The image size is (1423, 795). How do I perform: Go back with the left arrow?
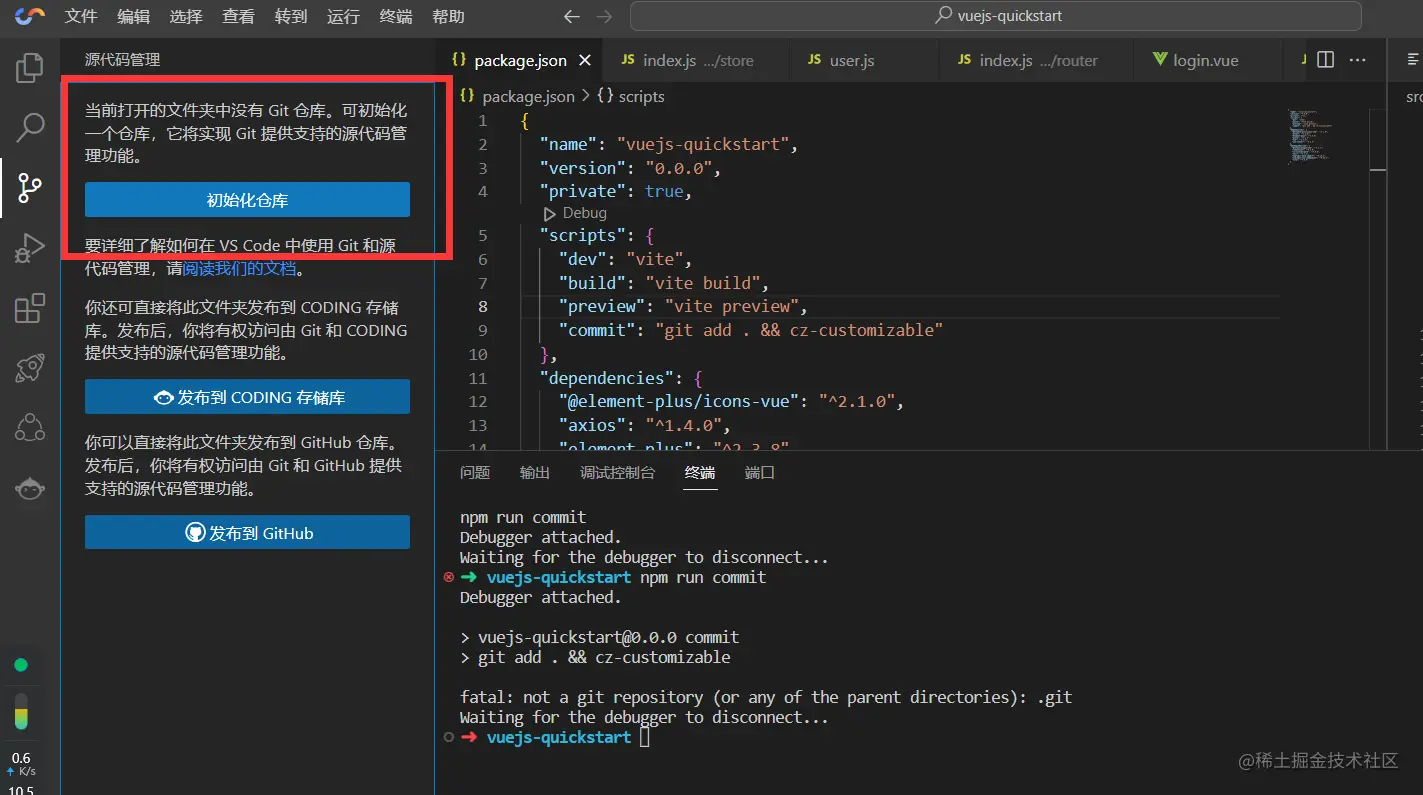point(571,16)
